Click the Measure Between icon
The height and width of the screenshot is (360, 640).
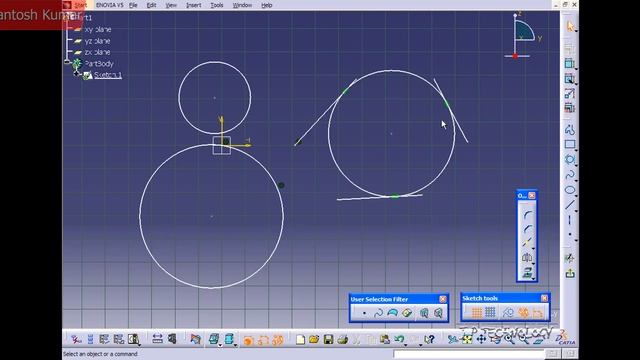(157, 339)
